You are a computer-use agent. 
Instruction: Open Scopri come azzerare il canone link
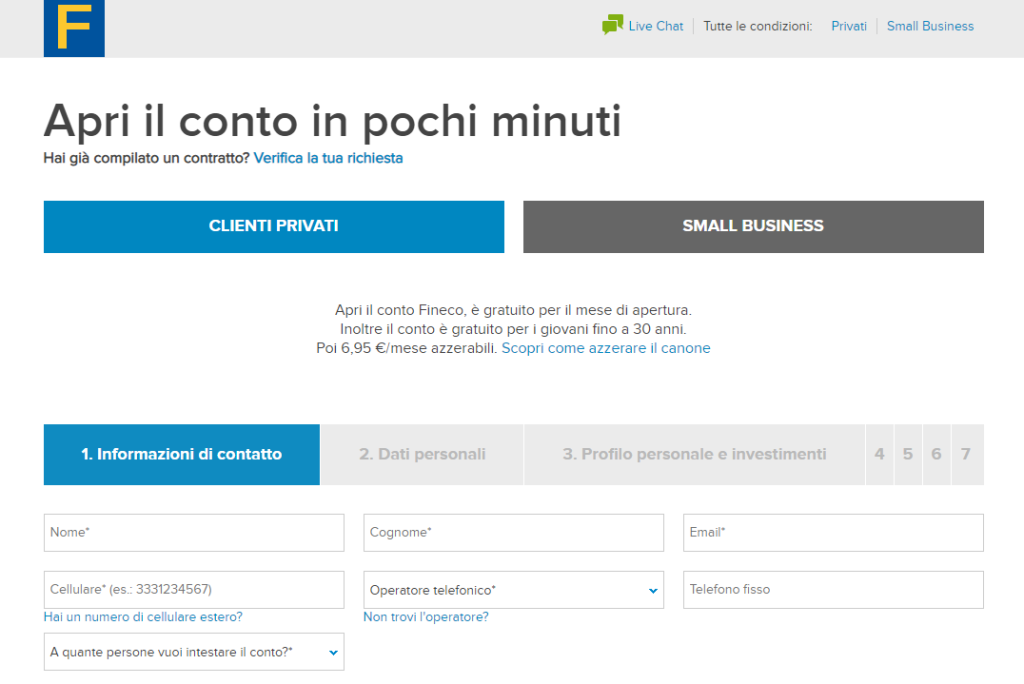pos(605,348)
